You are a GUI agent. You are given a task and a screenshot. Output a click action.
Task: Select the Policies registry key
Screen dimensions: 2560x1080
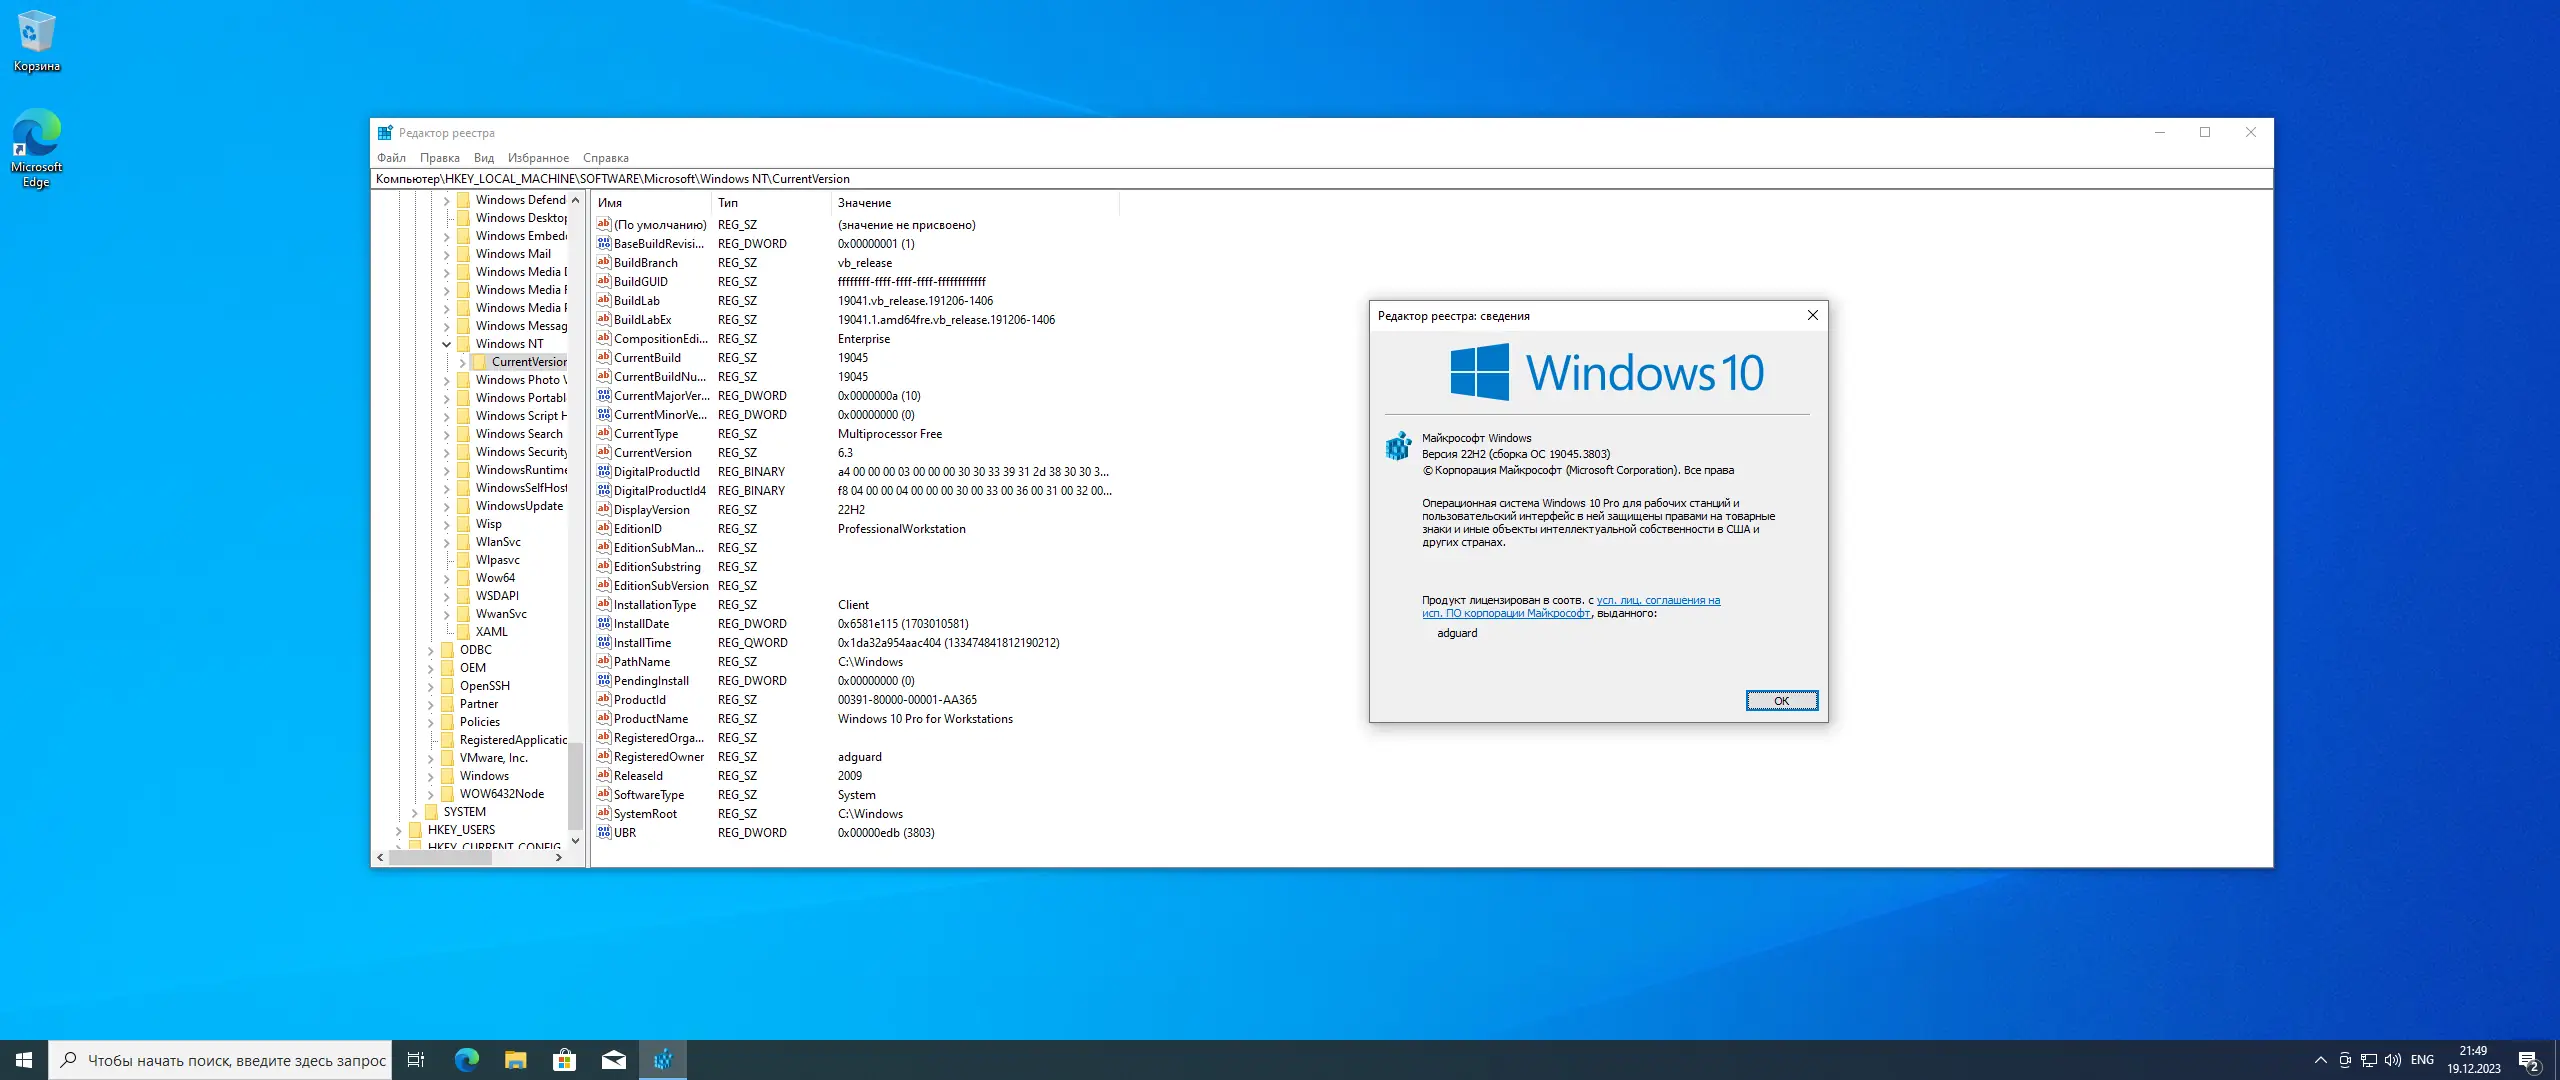pyautogui.click(x=479, y=722)
